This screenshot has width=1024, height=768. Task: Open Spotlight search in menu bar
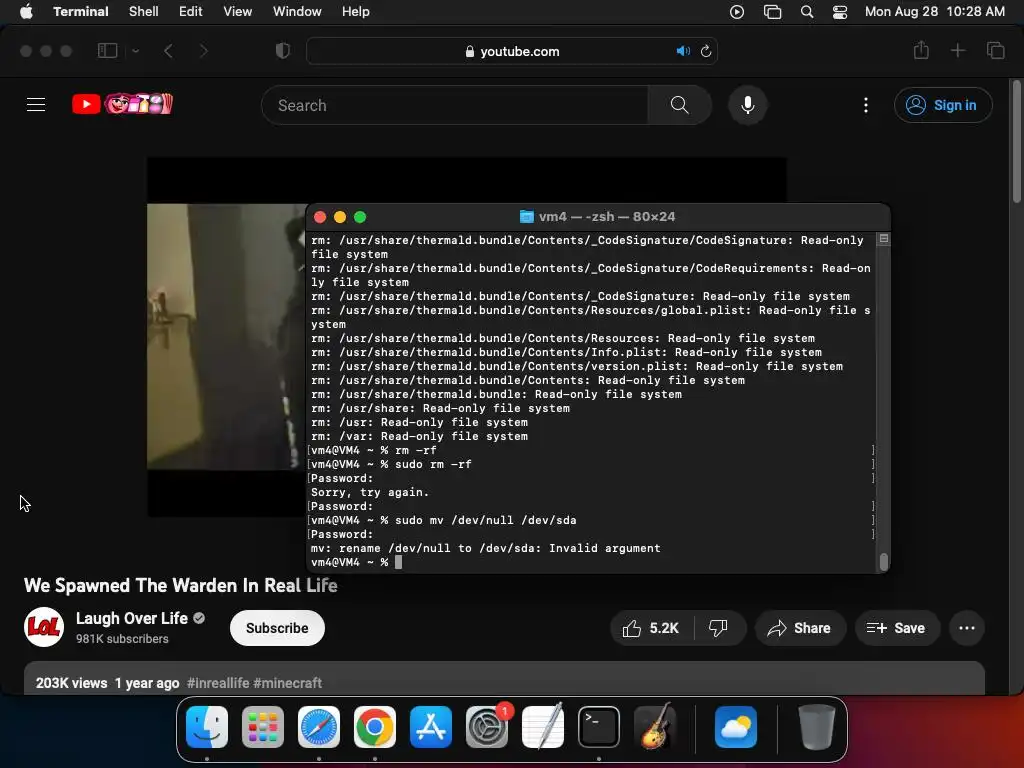[x=807, y=12]
